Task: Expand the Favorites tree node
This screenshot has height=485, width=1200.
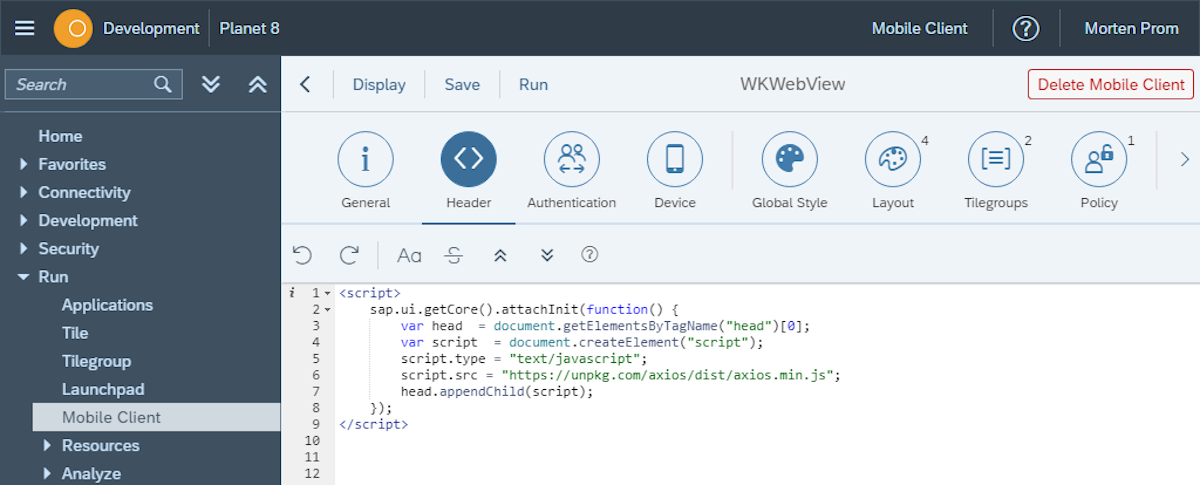Action: [24, 164]
